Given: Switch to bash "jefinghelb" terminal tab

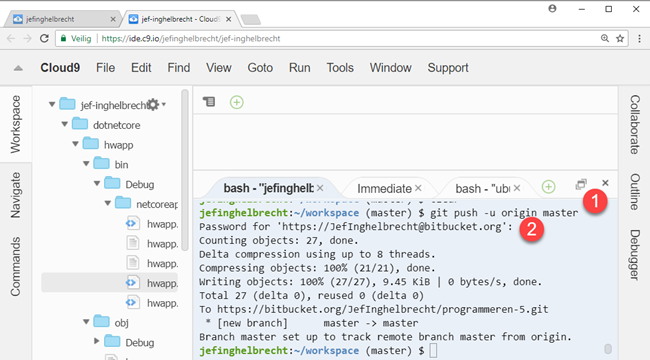Looking at the screenshot, I should 268,188.
